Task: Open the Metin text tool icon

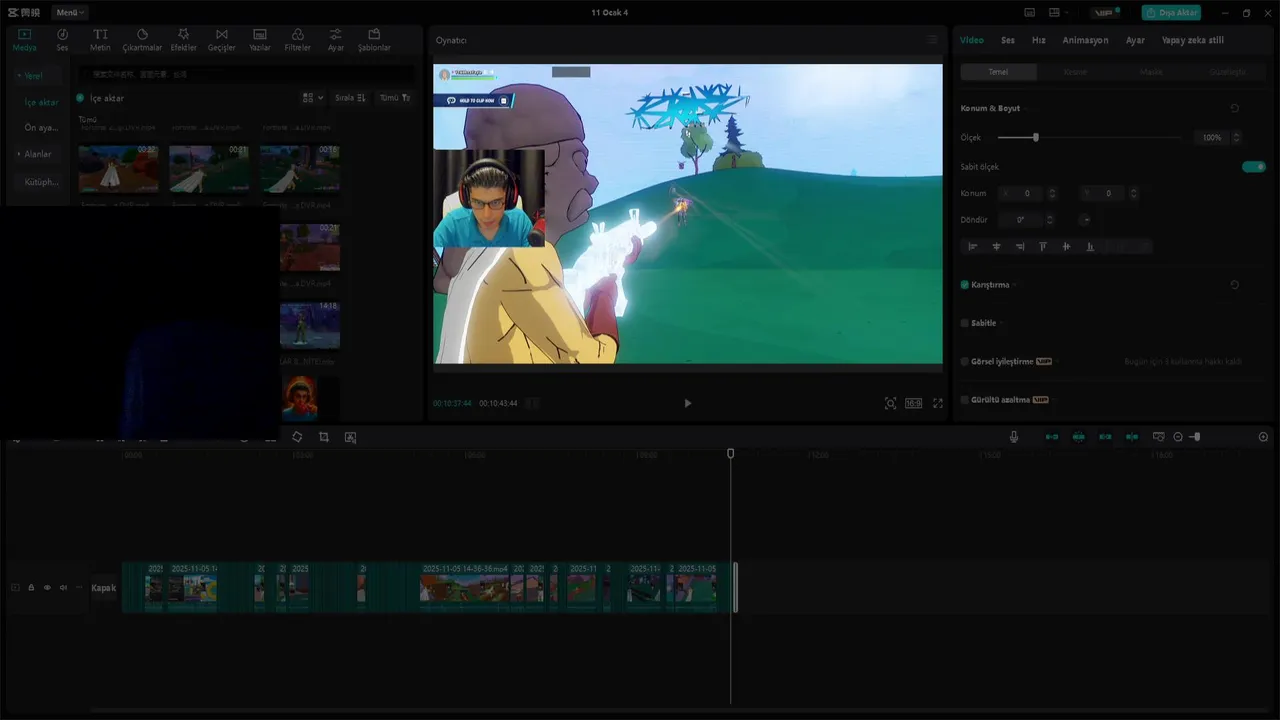Action: 100,34
